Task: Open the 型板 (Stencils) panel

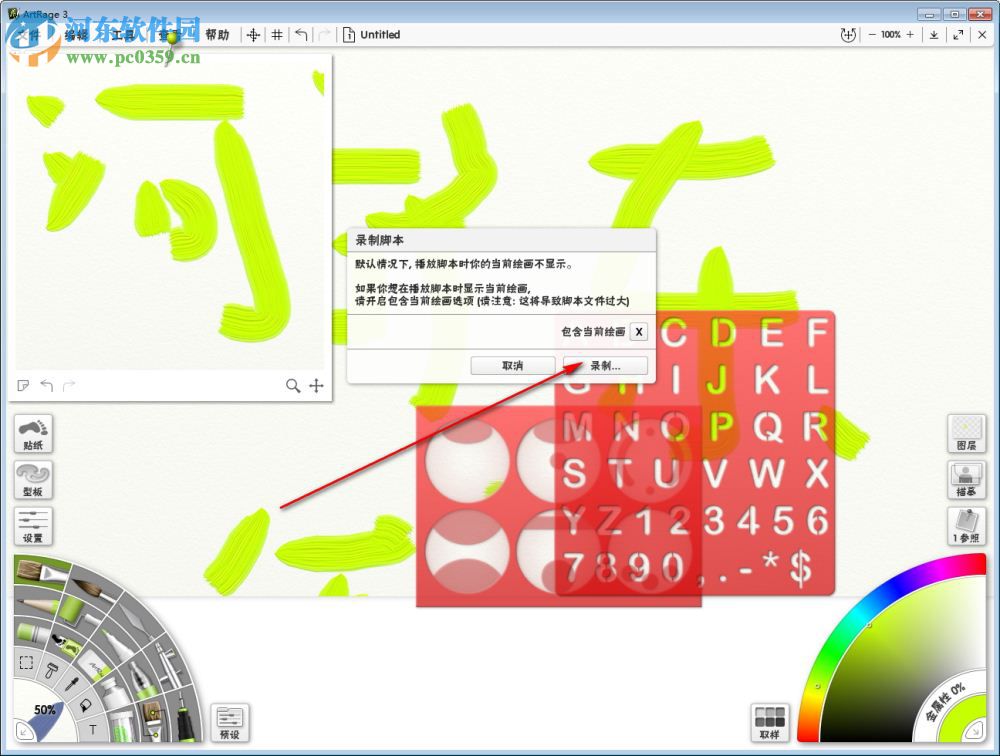Action: [x=32, y=478]
